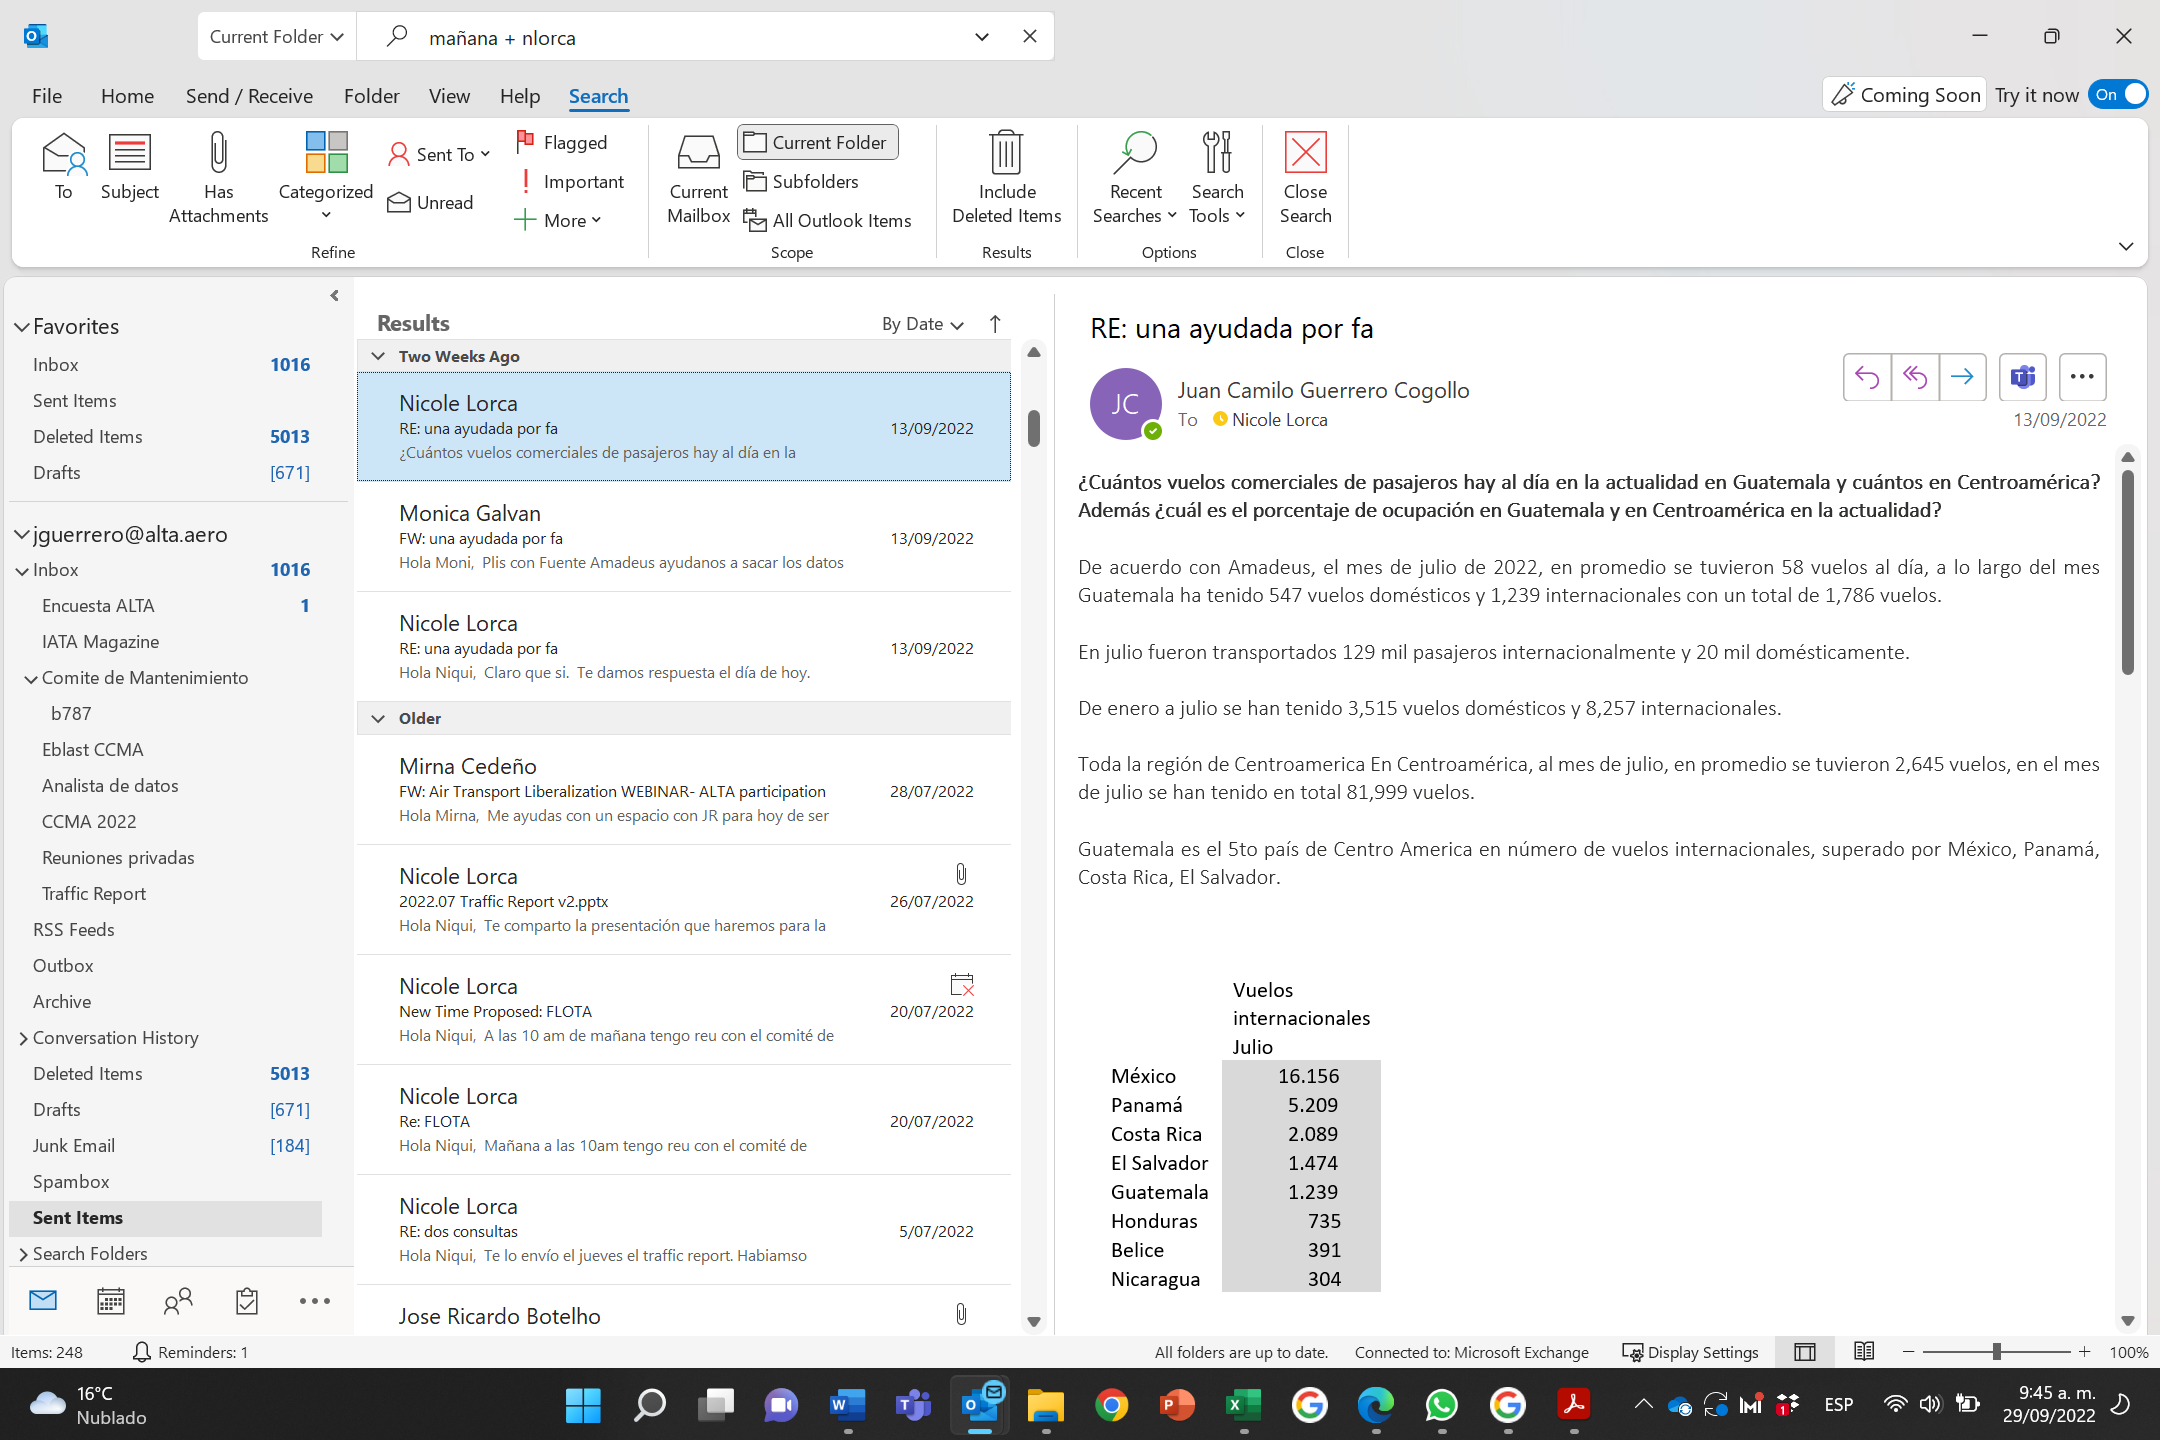2160x1440 pixels.
Task: Click the Subject refine icon
Action: 129,167
